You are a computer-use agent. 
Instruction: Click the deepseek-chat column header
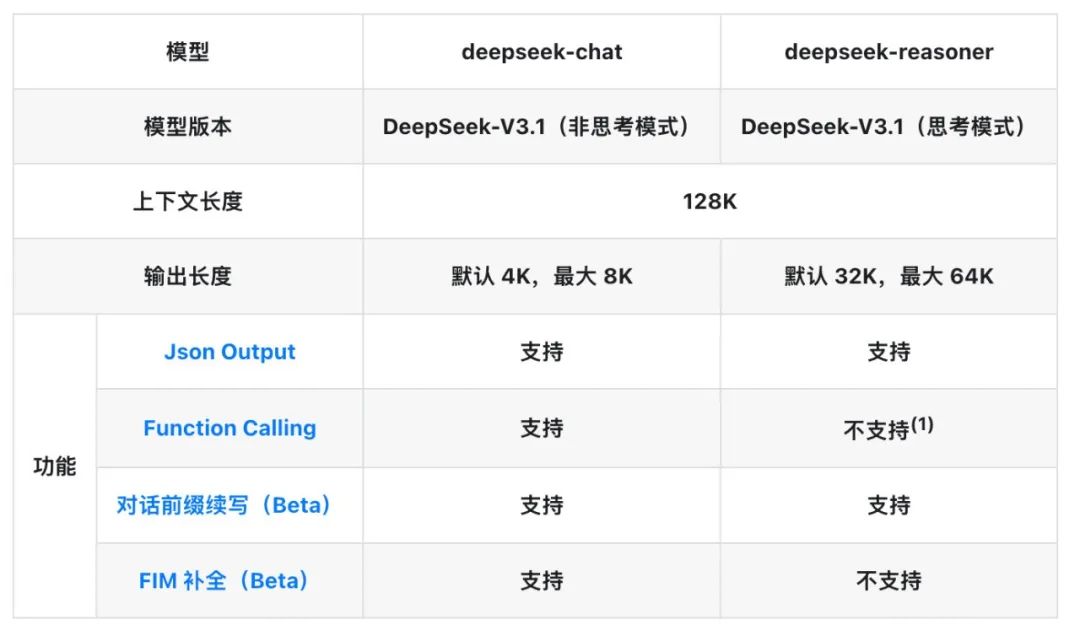click(541, 52)
